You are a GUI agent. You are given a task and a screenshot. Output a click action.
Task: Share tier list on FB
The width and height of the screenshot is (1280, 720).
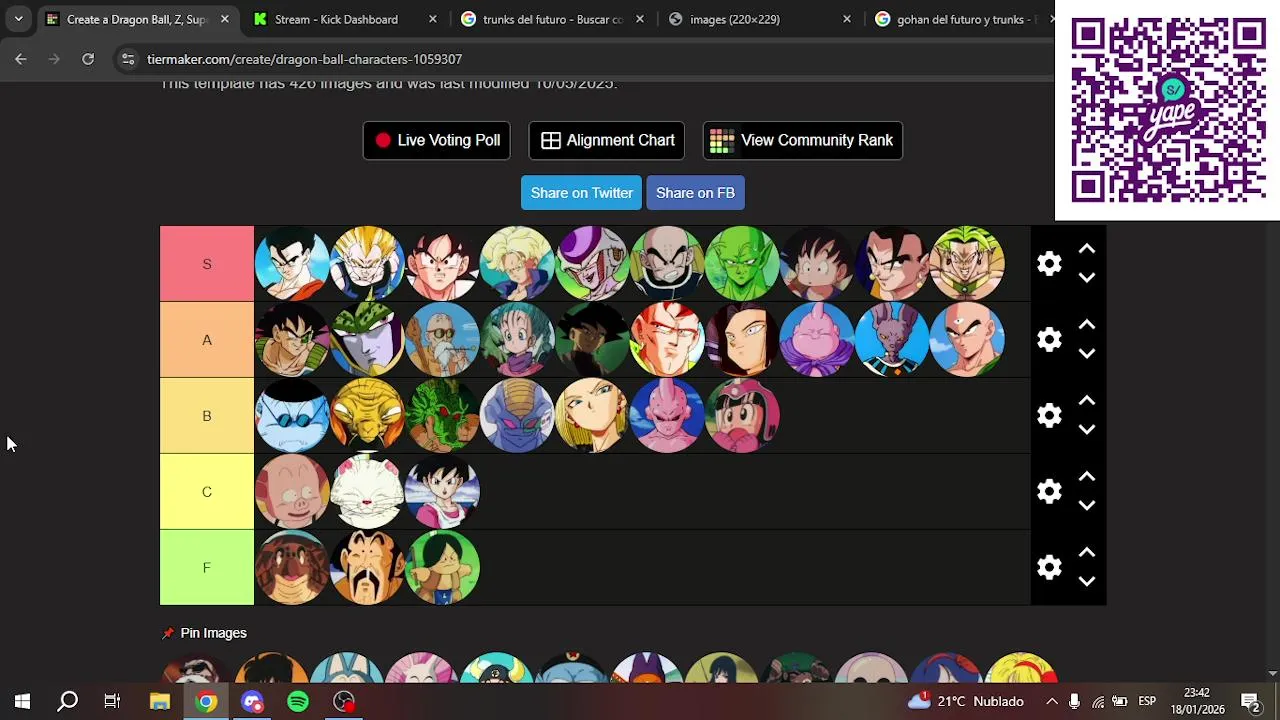[x=695, y=193]
